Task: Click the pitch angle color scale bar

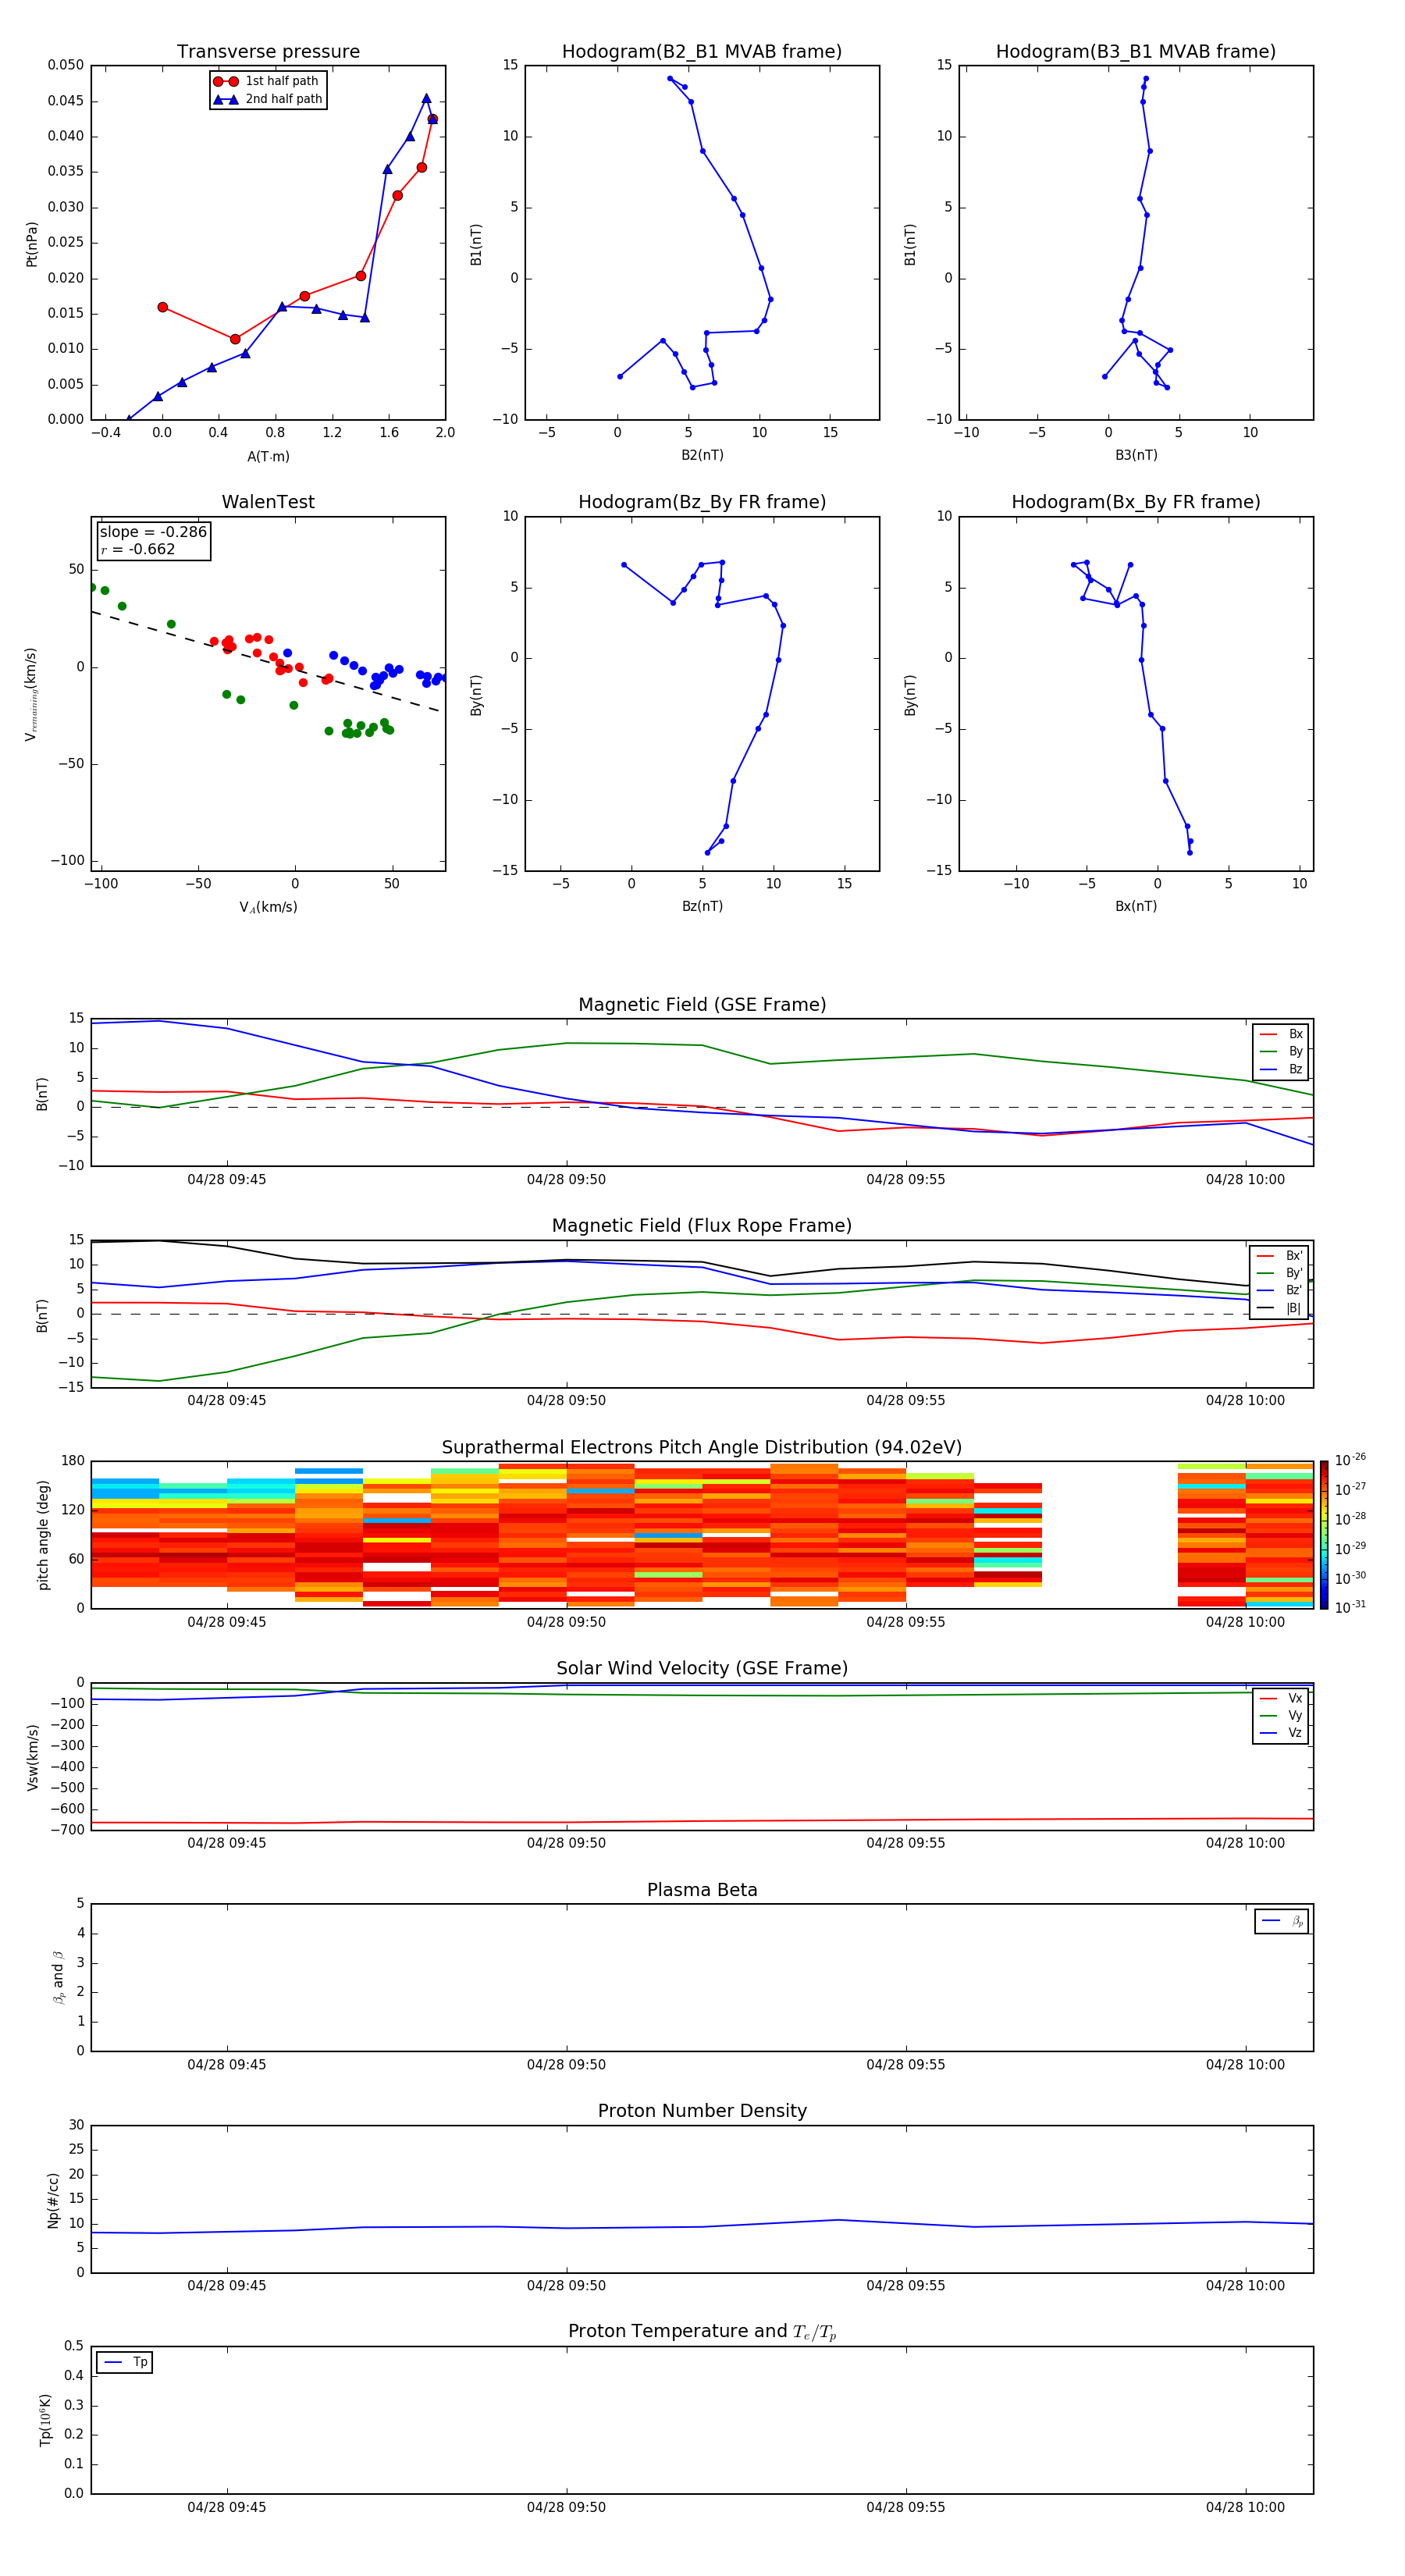Action: (x=1324, y=1535)
